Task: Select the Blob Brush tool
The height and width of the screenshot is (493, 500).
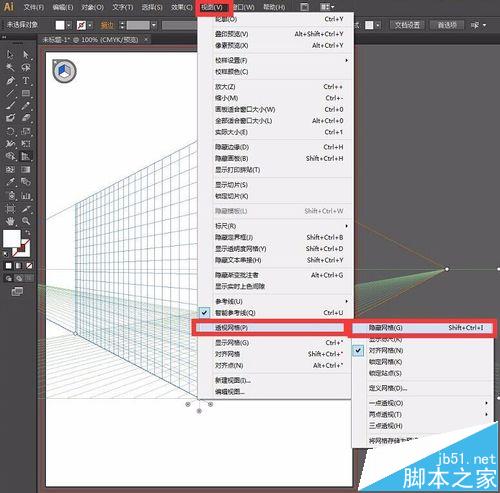Action: tap(10, 118)
